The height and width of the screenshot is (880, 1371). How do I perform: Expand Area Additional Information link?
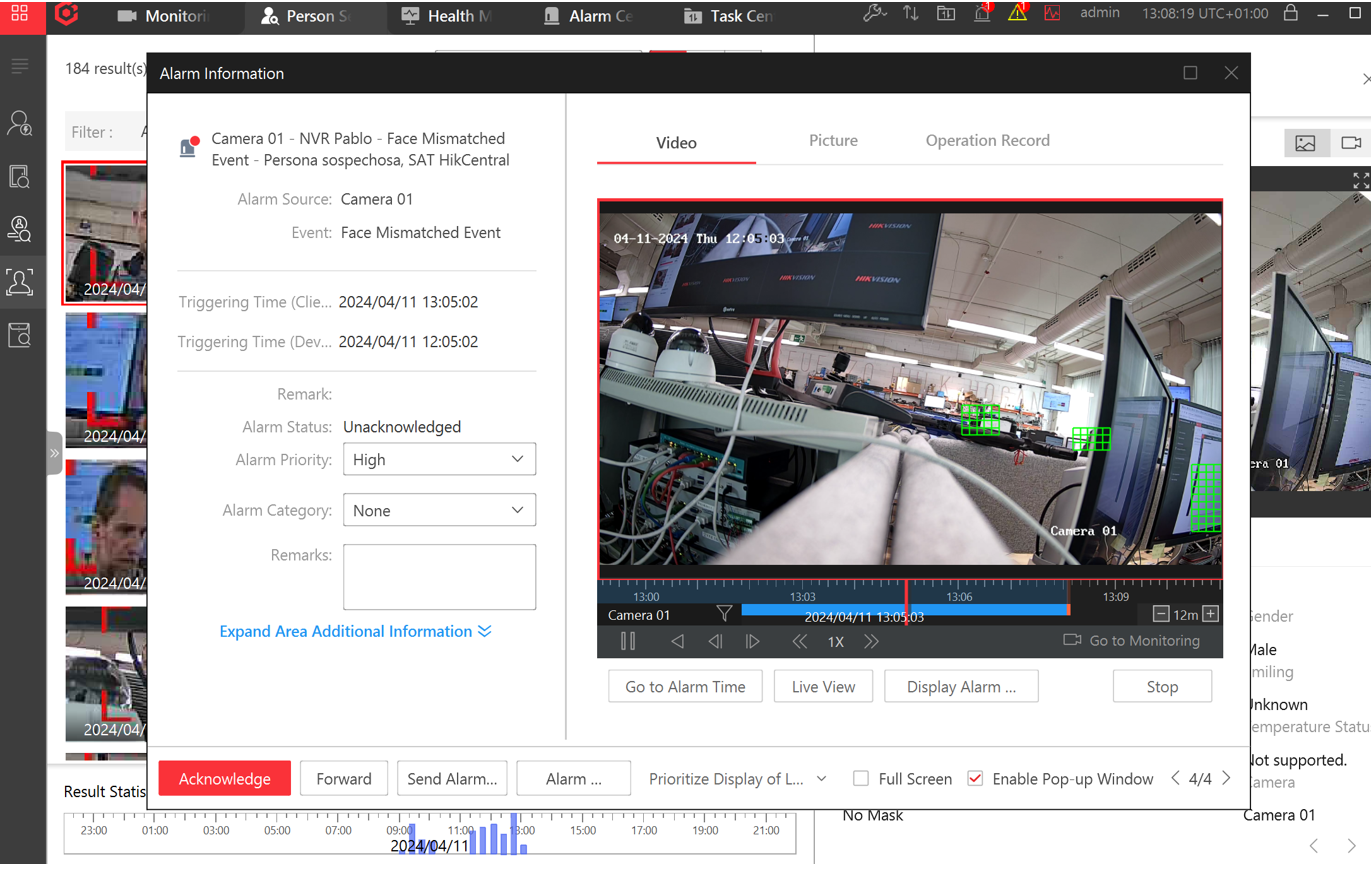coord(353,631)
